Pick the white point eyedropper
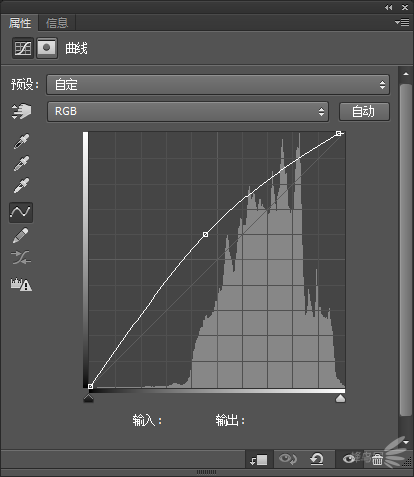 pos(21,186)
